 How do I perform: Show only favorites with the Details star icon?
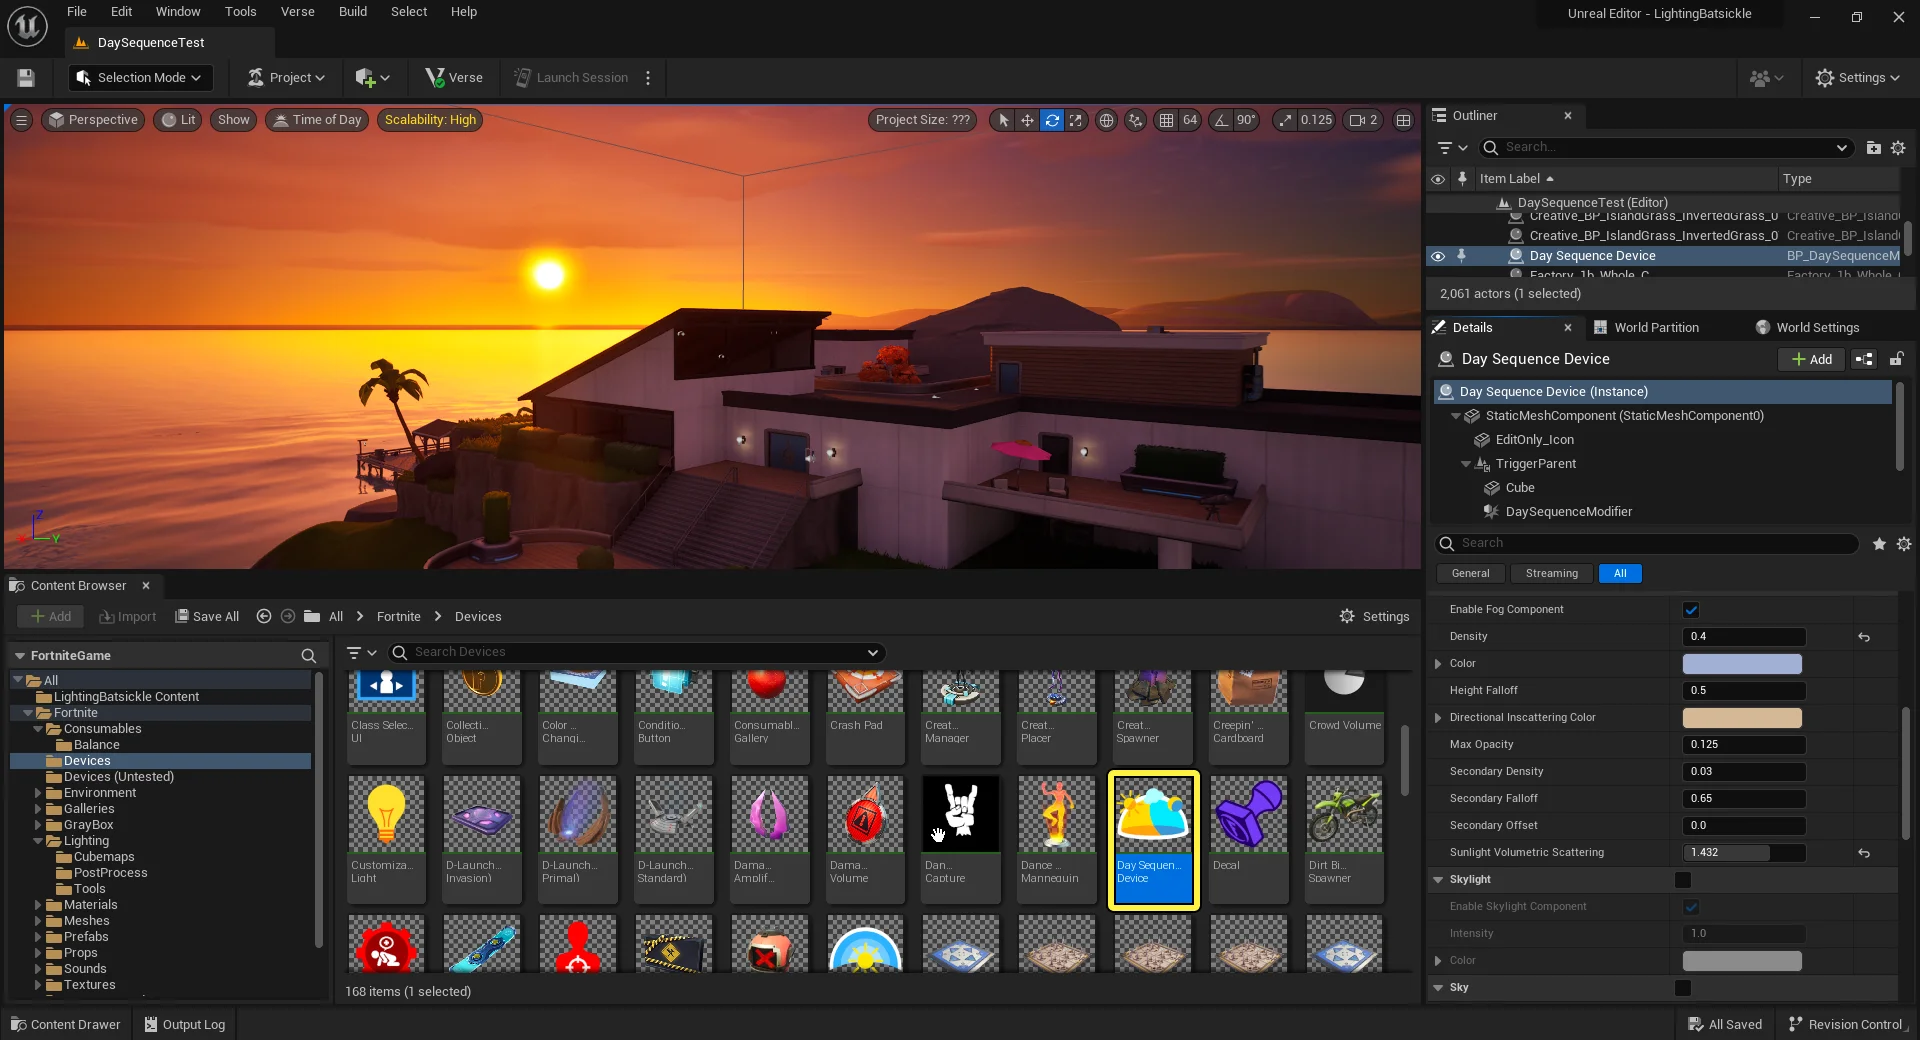(x=1879, y=544)
